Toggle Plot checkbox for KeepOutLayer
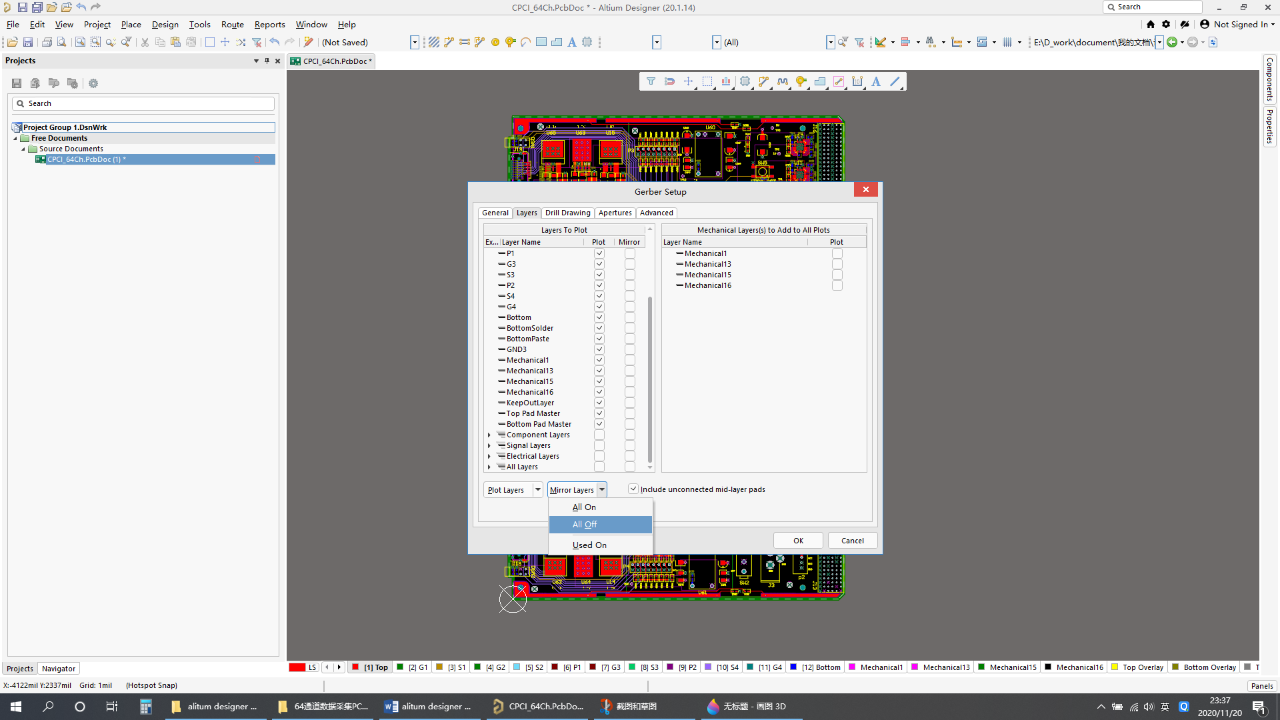The width and height of the screenshot is (1280, 720). 599,403
